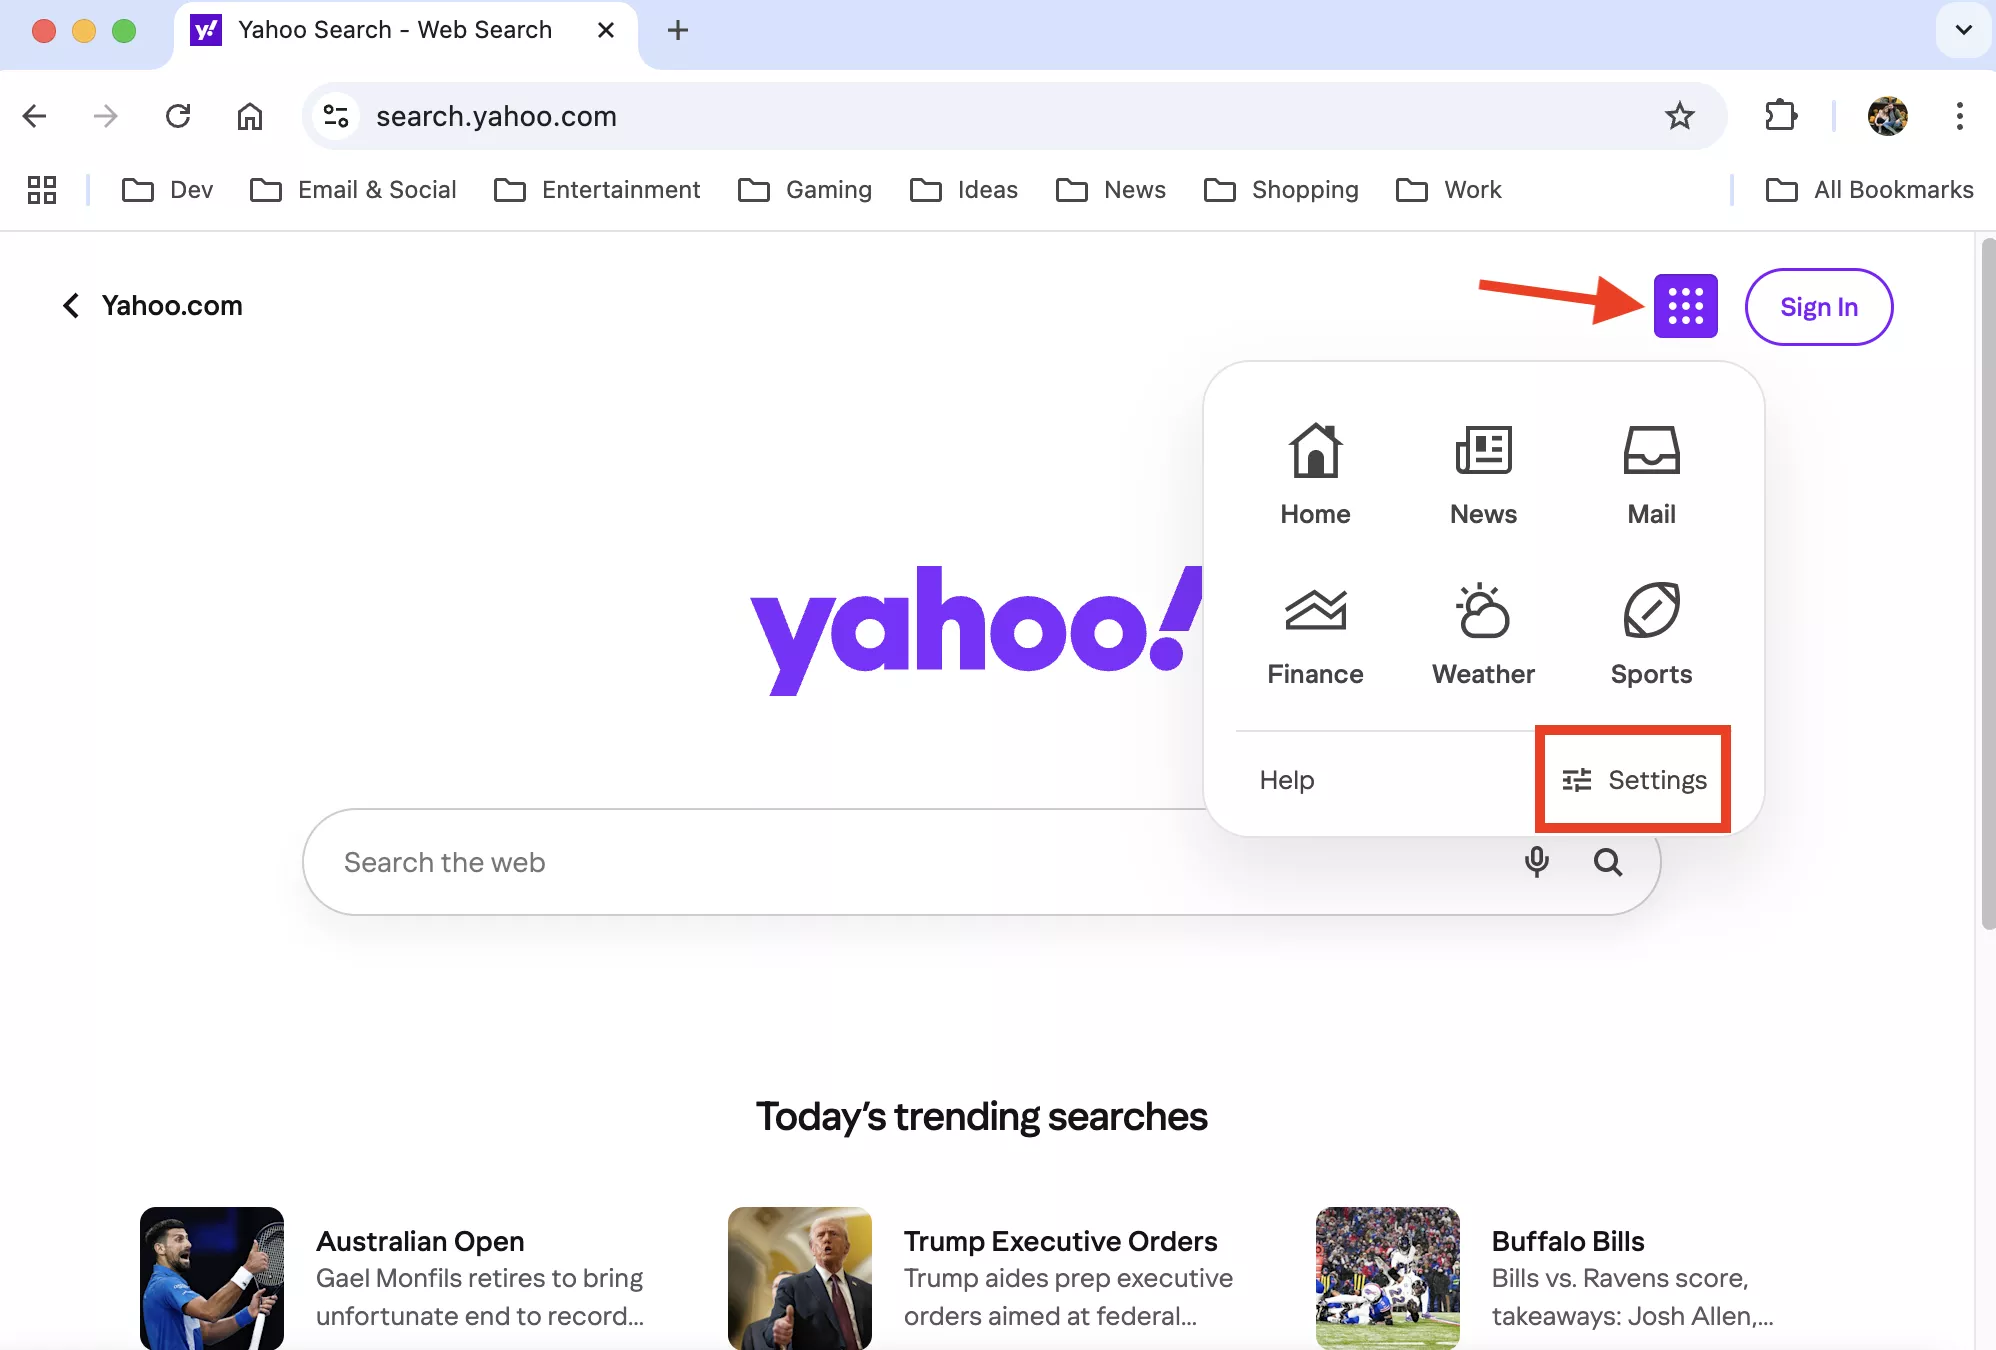Screen dimensions: 1996x1350
Task: Expand the tab search dropdown arrow
Action: pos(1963,30)
